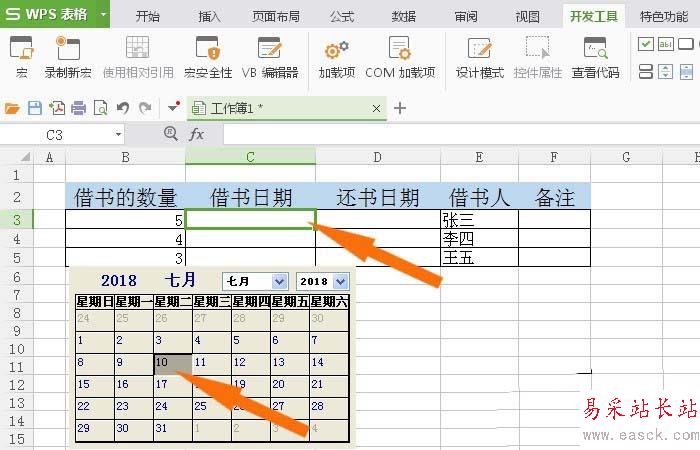Image resolution: width=700 pixels, height=450 pixels.
Task: Click the Name Box showing C3
Action: 54,134
